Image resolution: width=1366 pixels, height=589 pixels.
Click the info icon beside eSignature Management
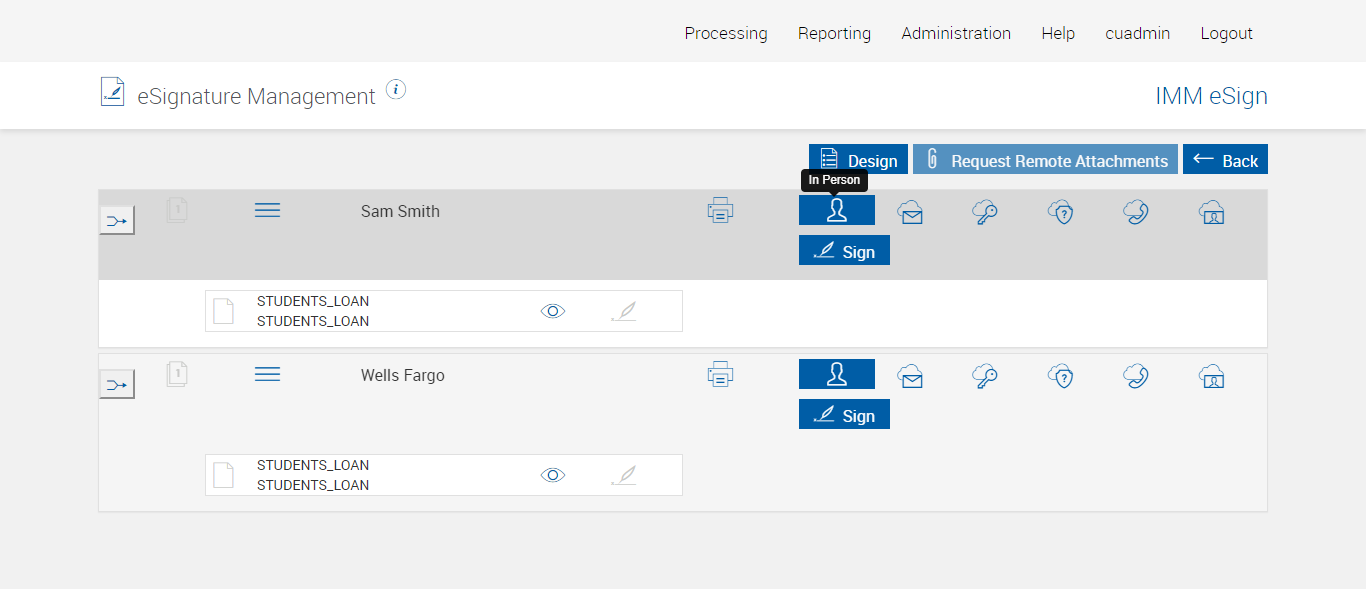coord(396,90)
